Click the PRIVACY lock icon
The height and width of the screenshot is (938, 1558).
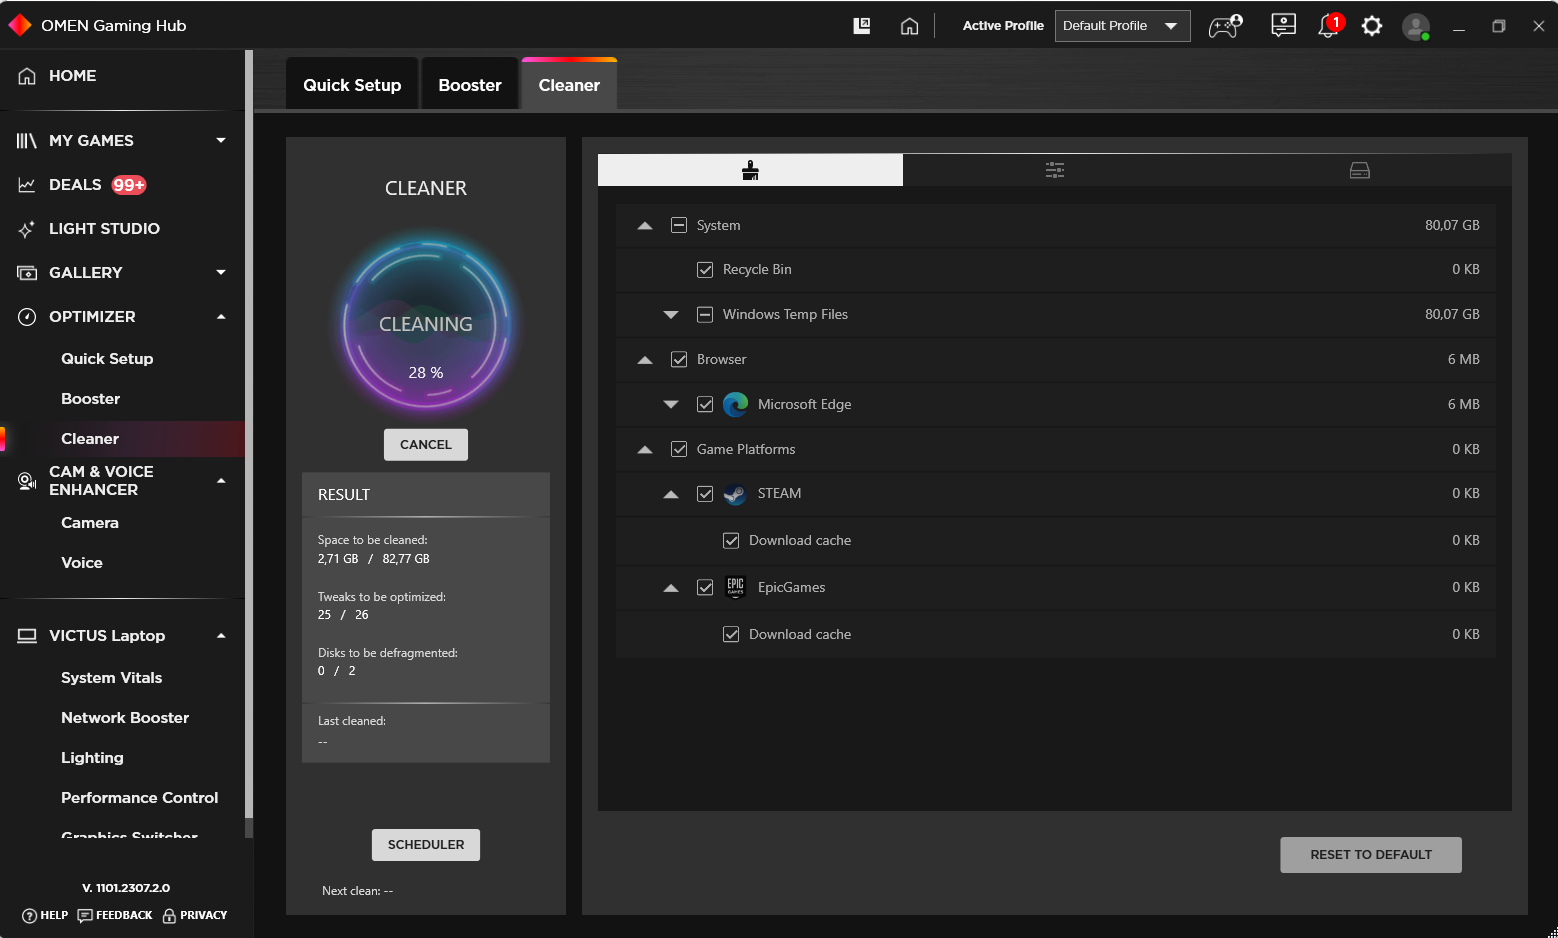click(x=169, y=916)
